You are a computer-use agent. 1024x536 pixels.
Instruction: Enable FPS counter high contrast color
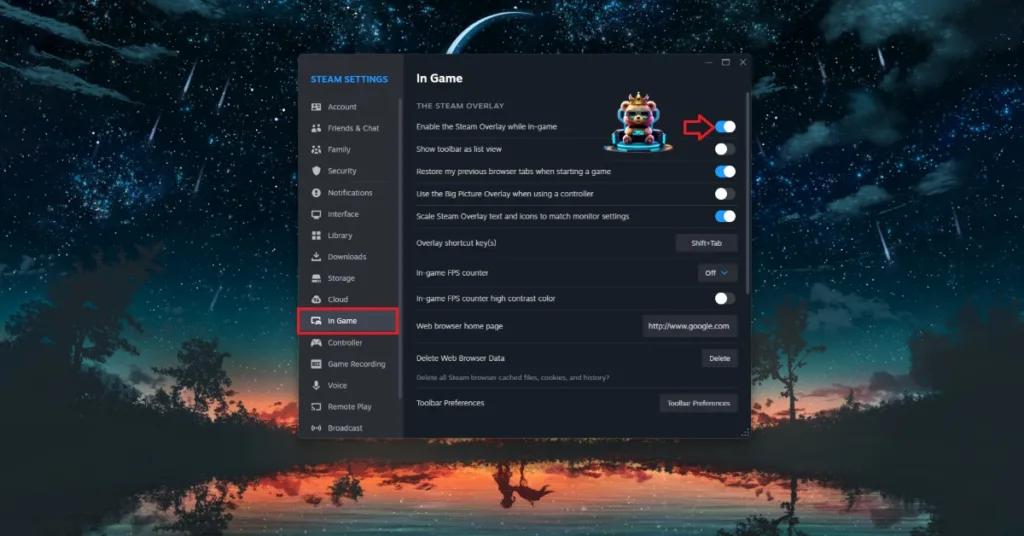coord(725,298)
